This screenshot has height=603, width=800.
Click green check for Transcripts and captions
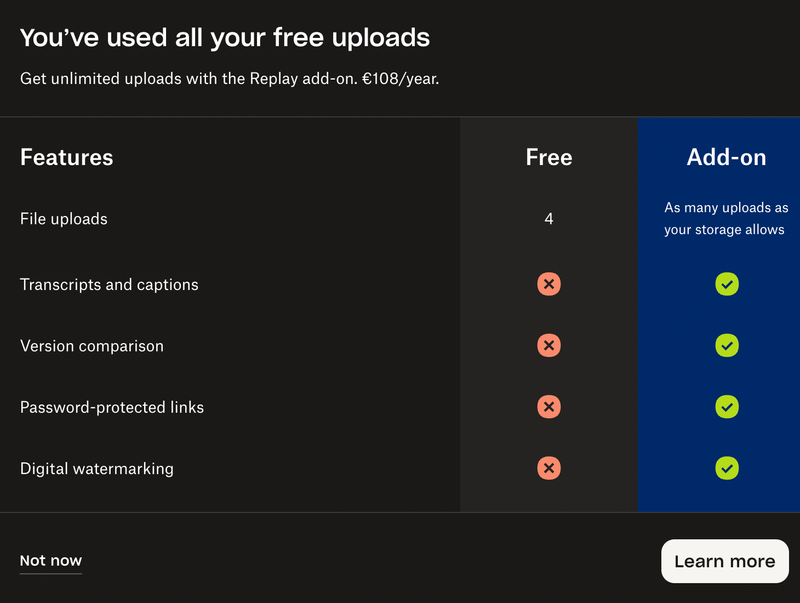[x=727, y=284]
